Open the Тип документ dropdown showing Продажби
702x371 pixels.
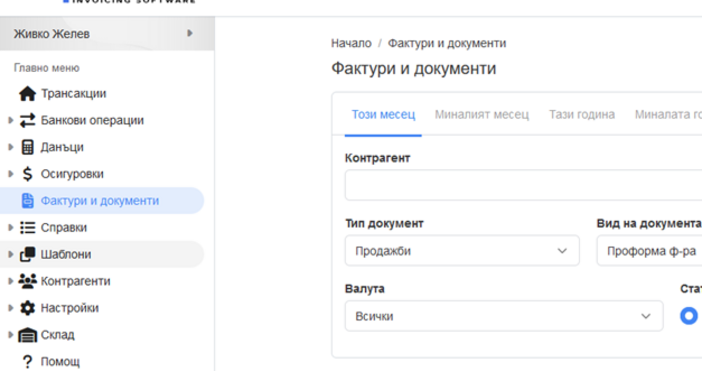tap(462, 251)
